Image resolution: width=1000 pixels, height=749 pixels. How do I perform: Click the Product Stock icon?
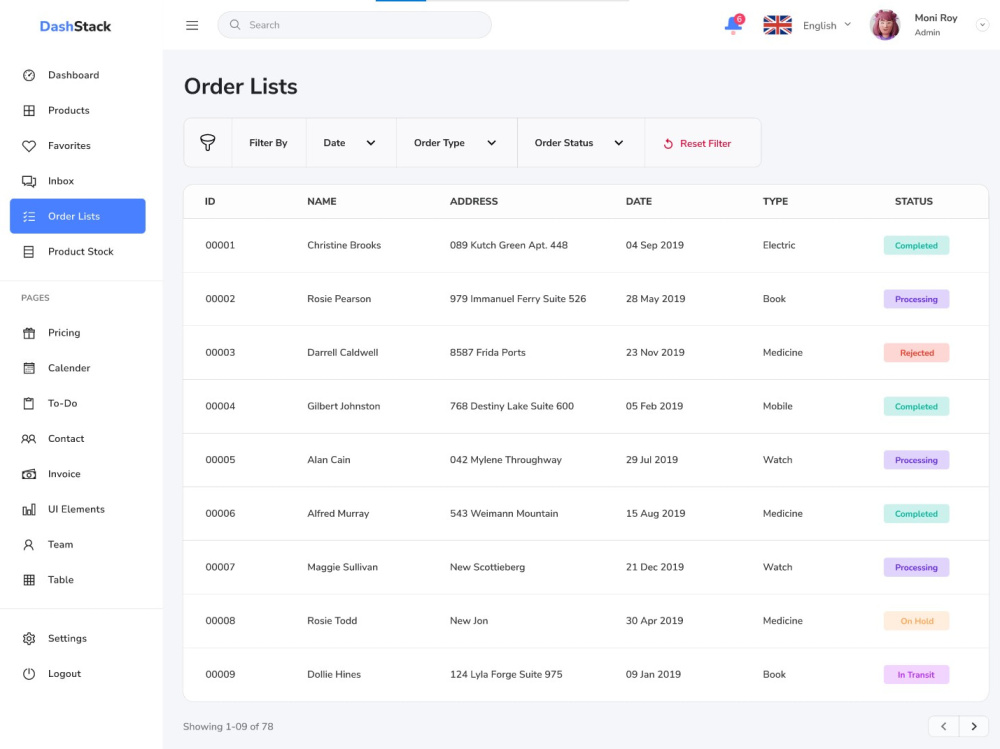tap(29, 252)
